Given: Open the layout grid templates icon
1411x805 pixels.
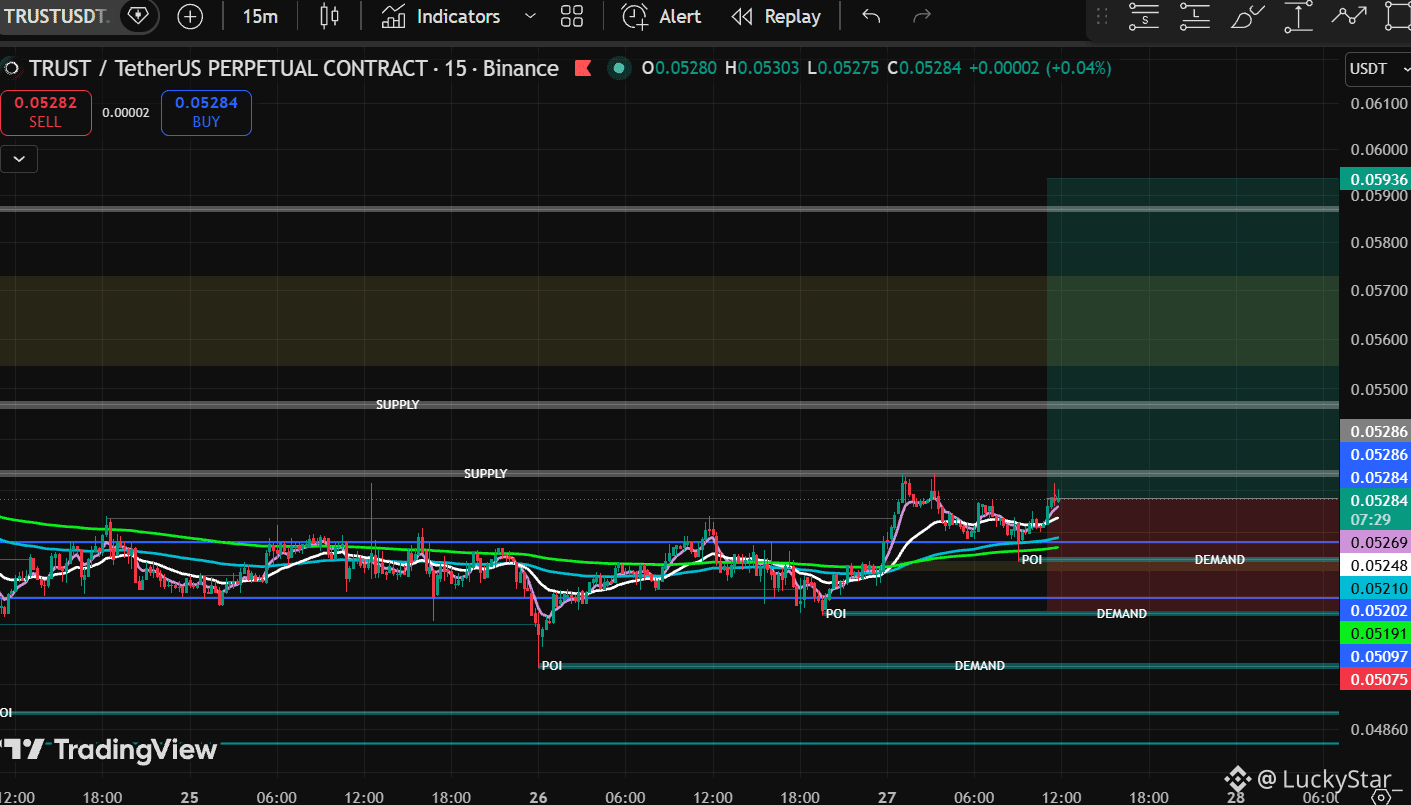Looking at the screenshot, I should pos(572,16).
